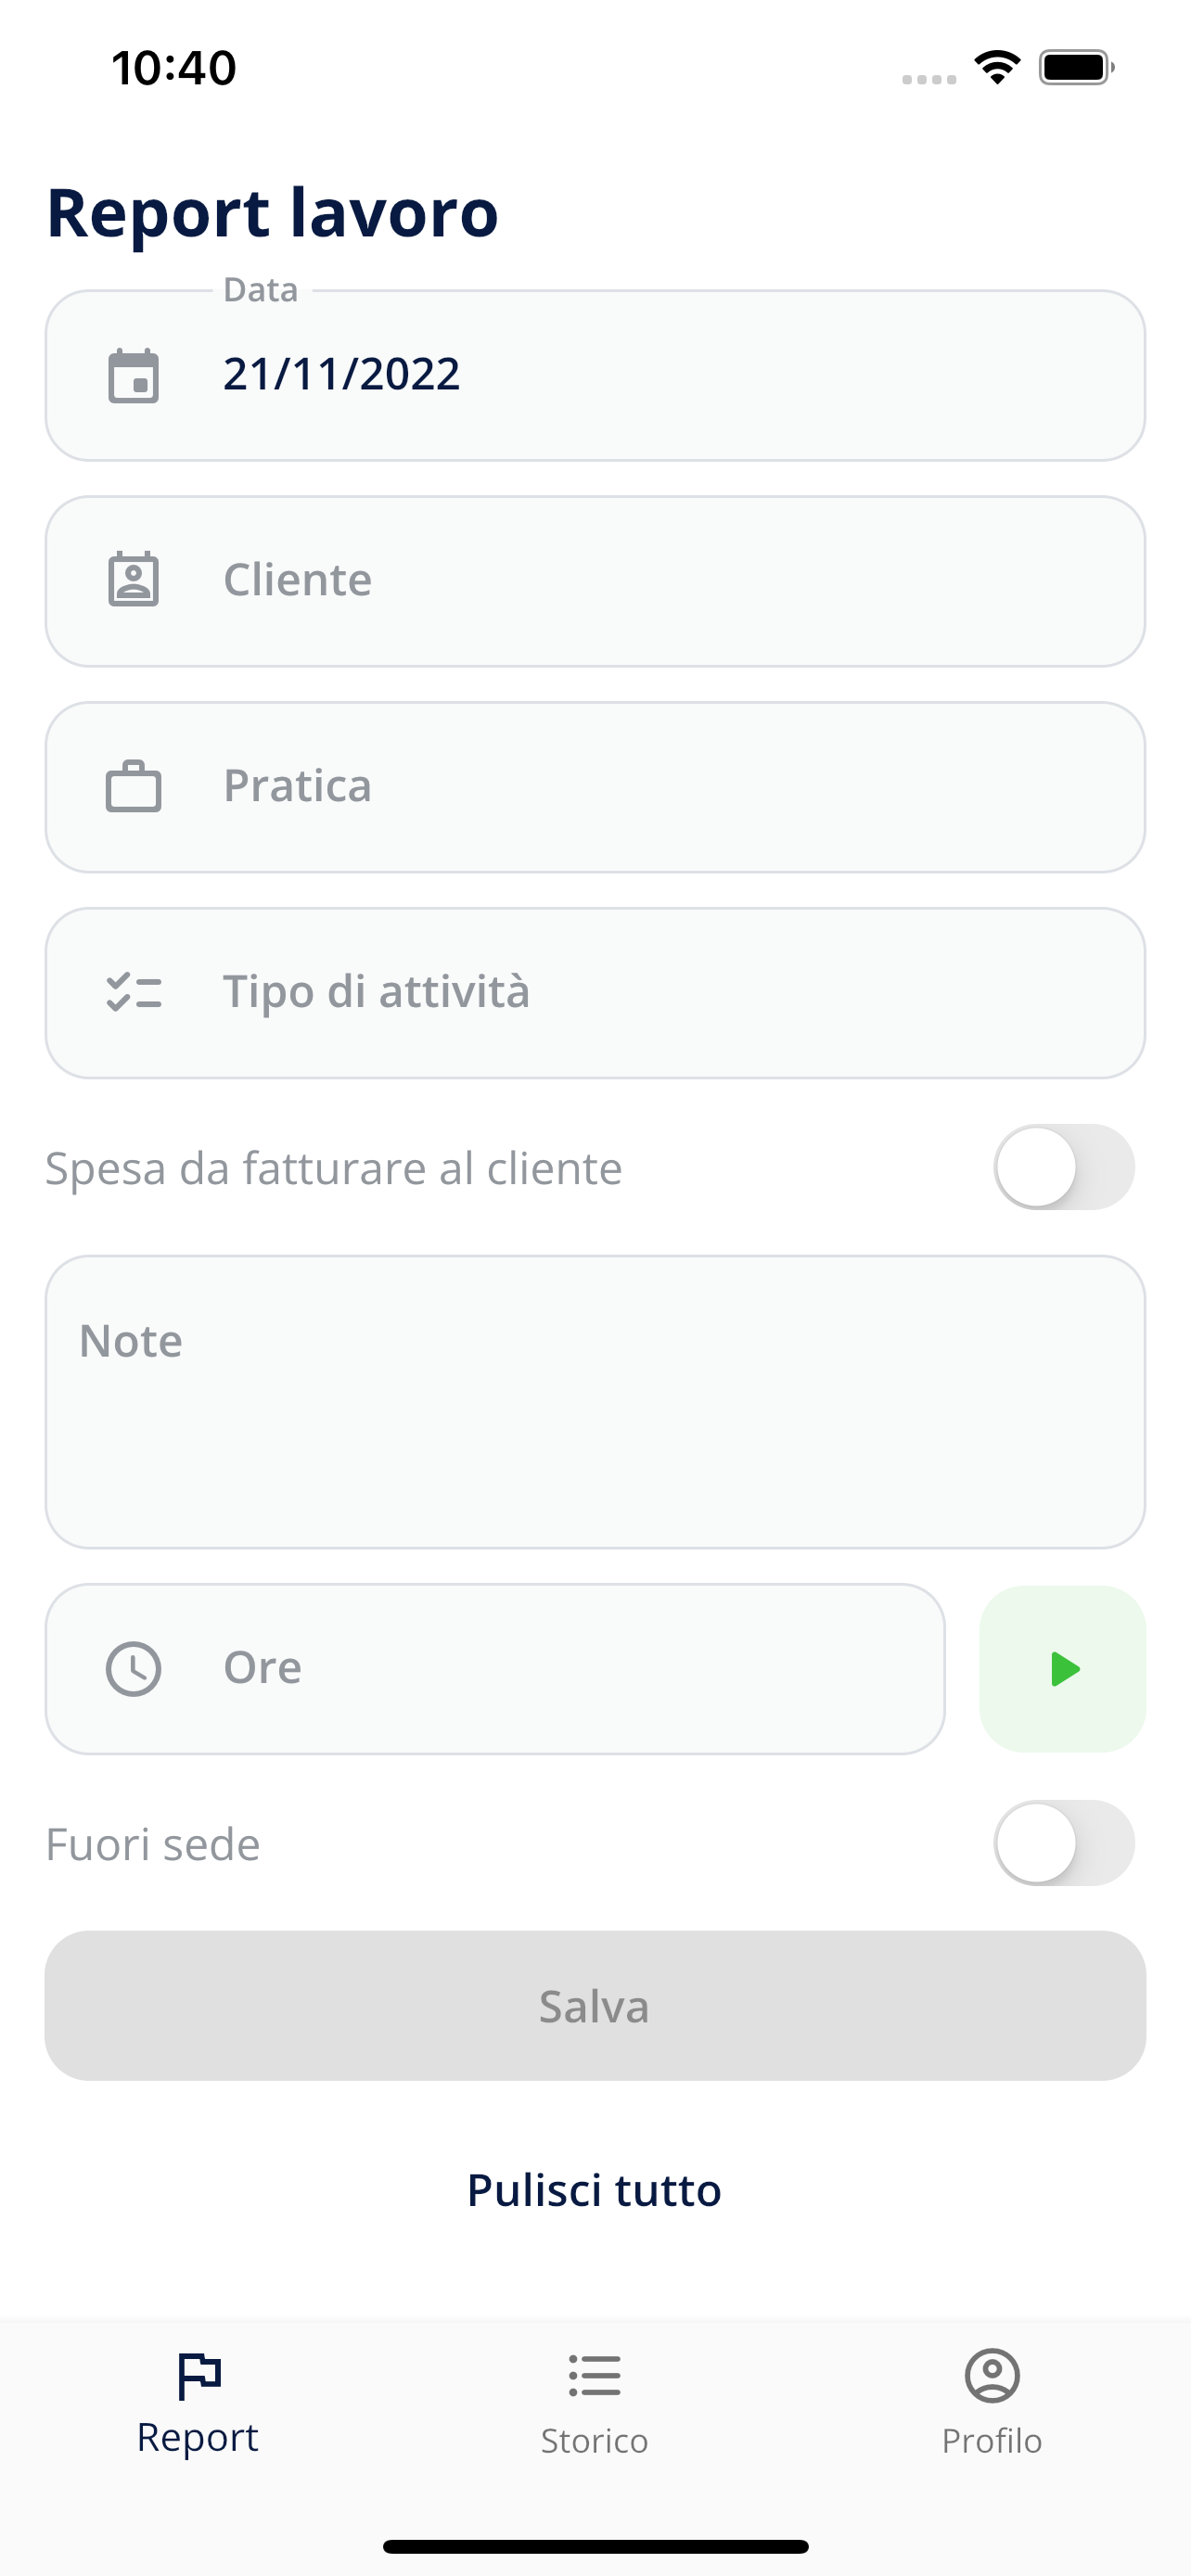The image size is (1191, 2576).
Task: Change the date 21/11/2022
Action: (341, 375)
